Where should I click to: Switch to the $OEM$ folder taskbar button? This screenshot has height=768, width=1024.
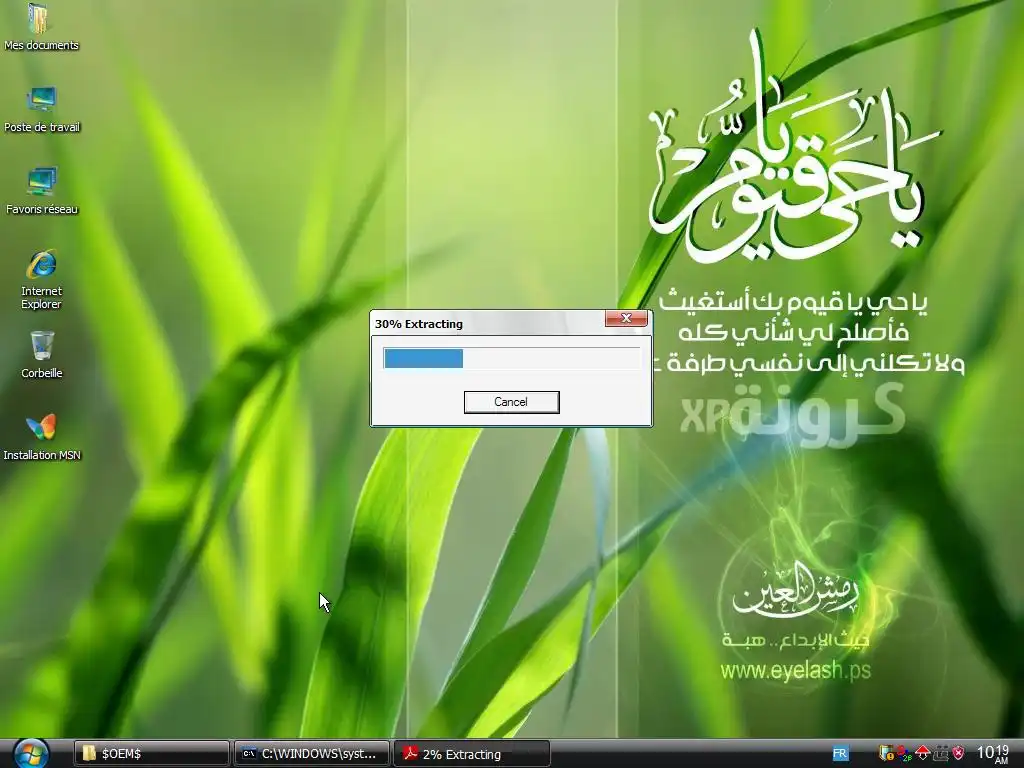(x=151, y=754)
